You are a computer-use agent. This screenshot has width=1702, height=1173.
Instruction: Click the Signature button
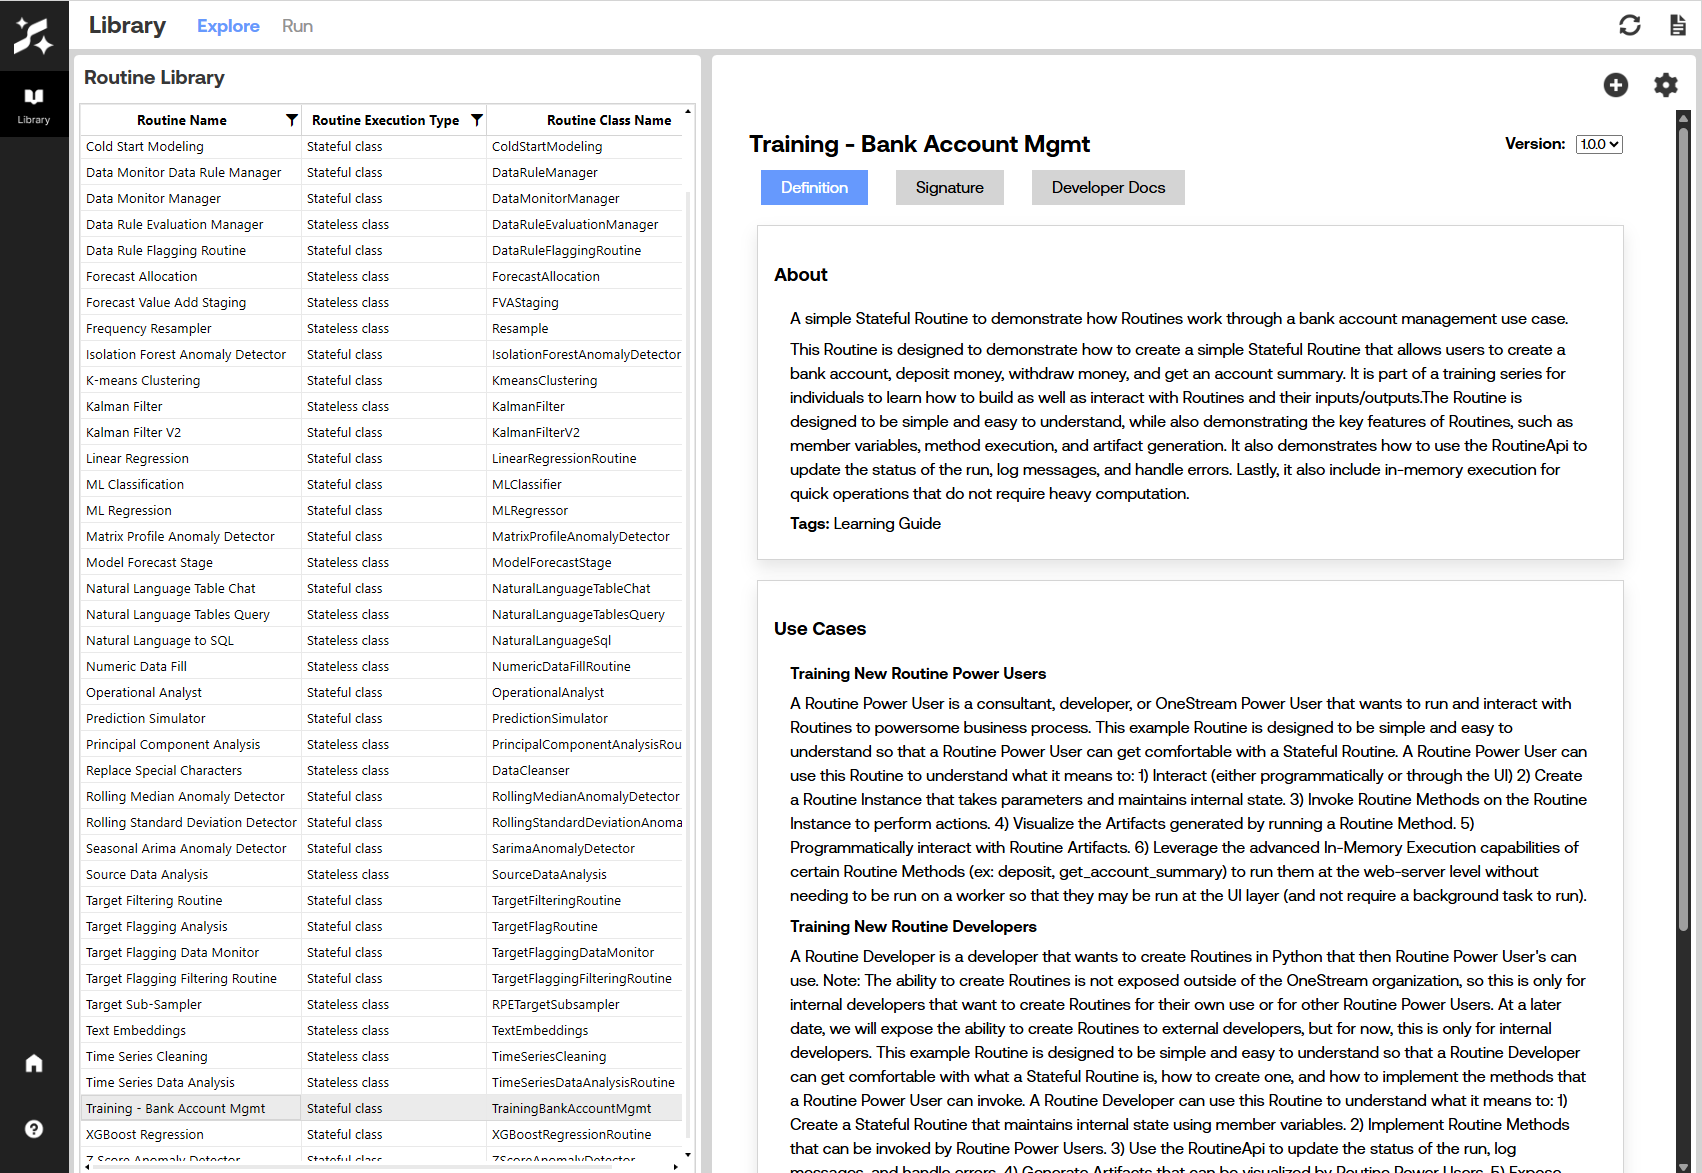pyautogui.click(x=949, y=187)
